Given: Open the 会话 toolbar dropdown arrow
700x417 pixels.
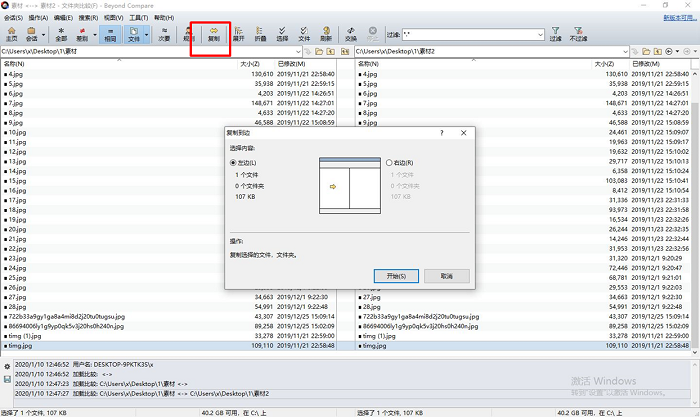Looking at the screenshot, I should pos(43,34).
